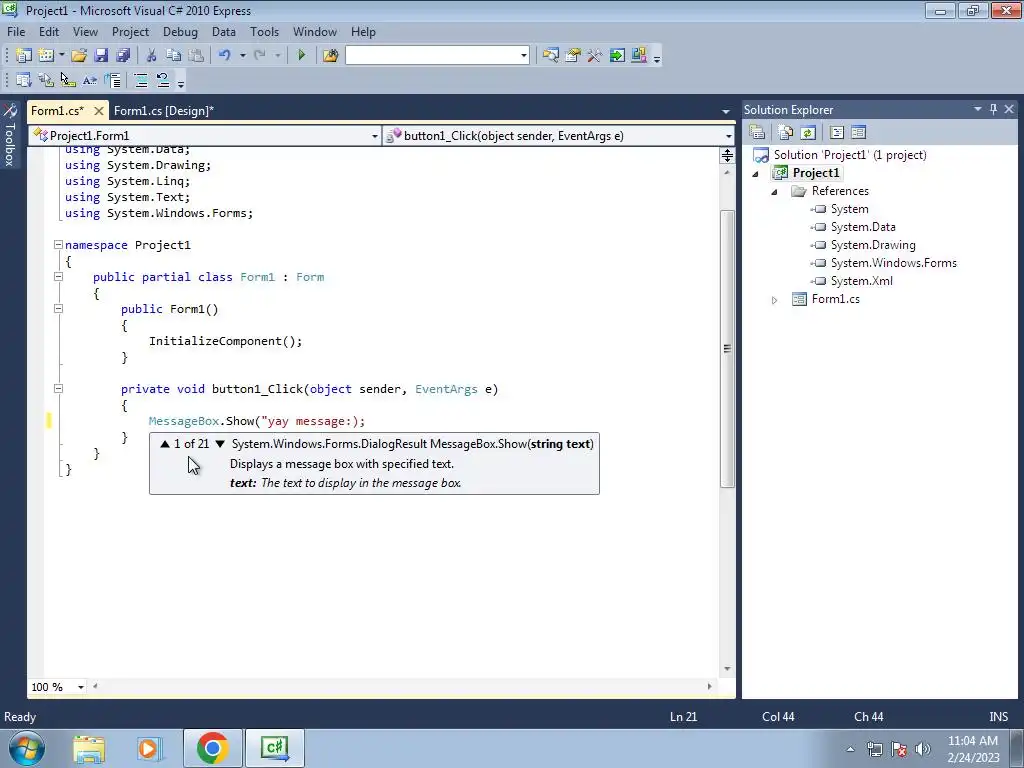
Task: Open the Project menu
Action: pos(130,32)
